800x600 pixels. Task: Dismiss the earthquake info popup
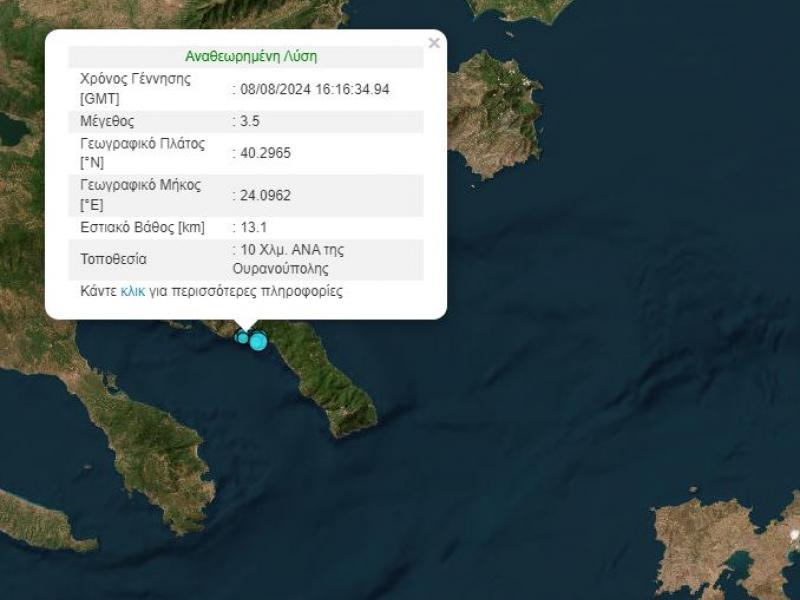pos(433,42)
